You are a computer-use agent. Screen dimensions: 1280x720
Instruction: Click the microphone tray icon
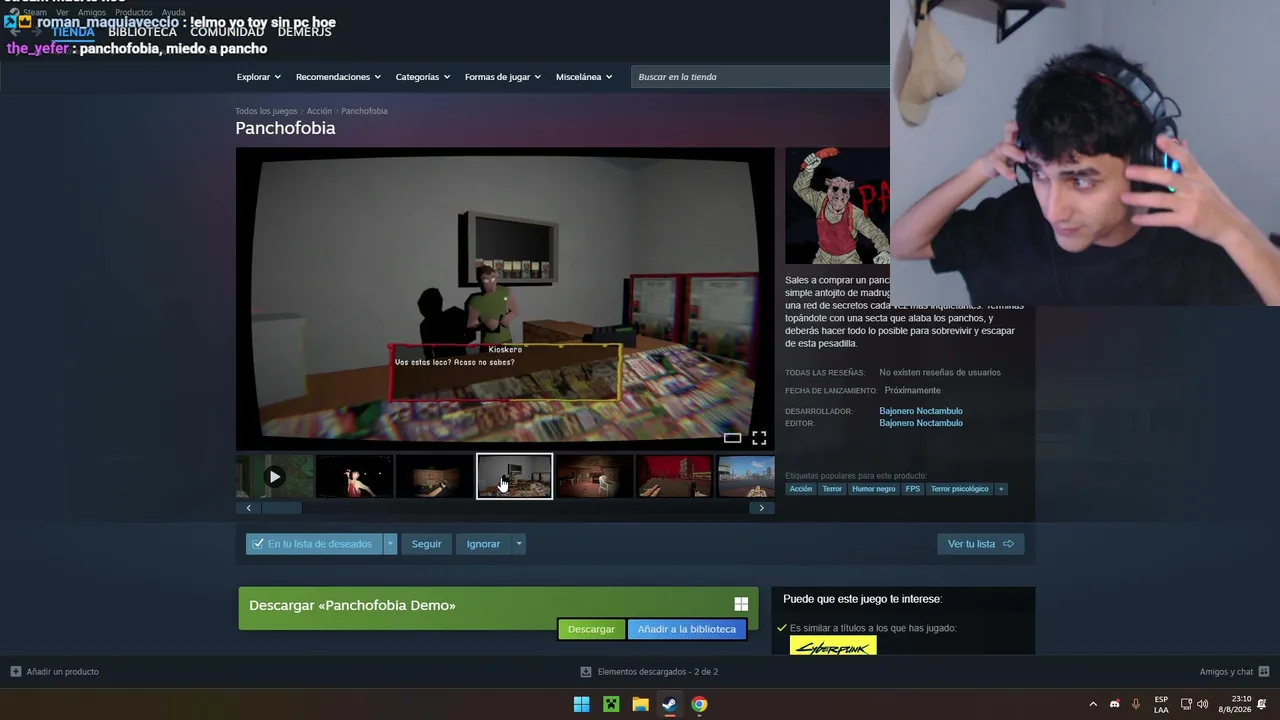(x=1136, y=704)
